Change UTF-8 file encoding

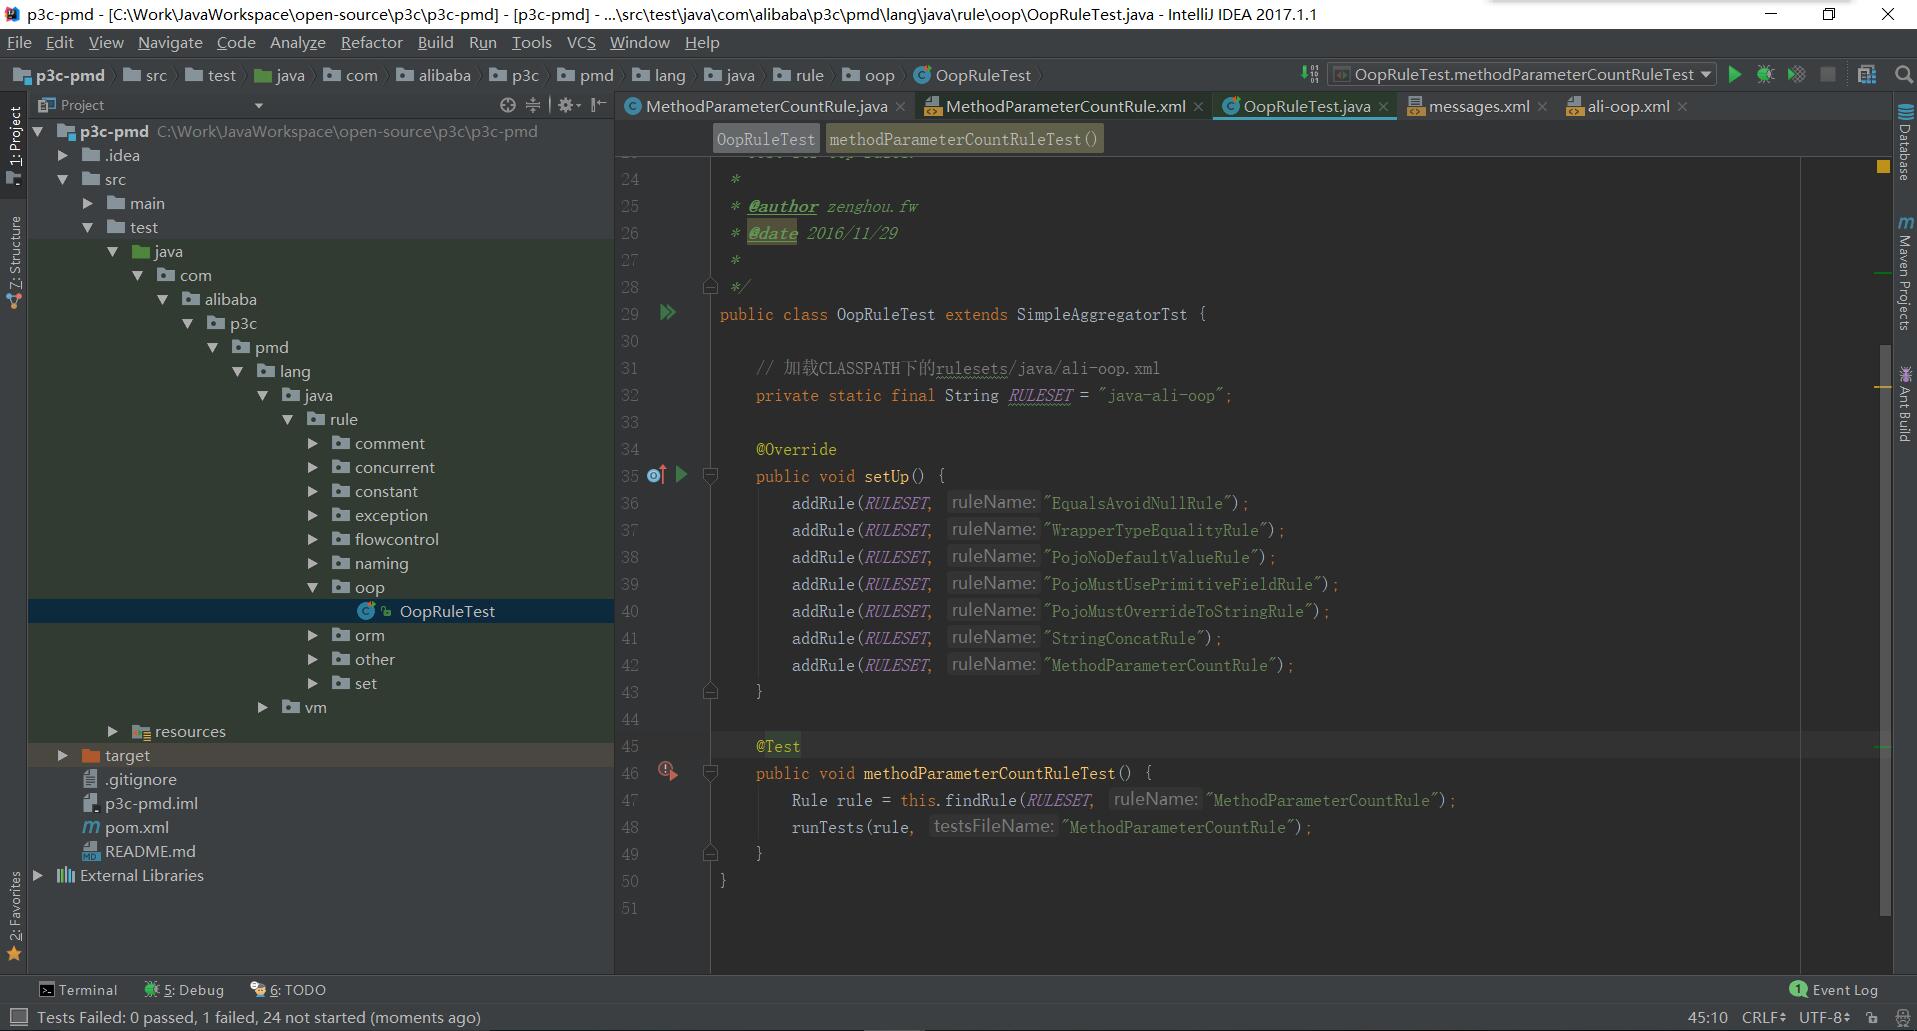click(x=1824, y=1017)
